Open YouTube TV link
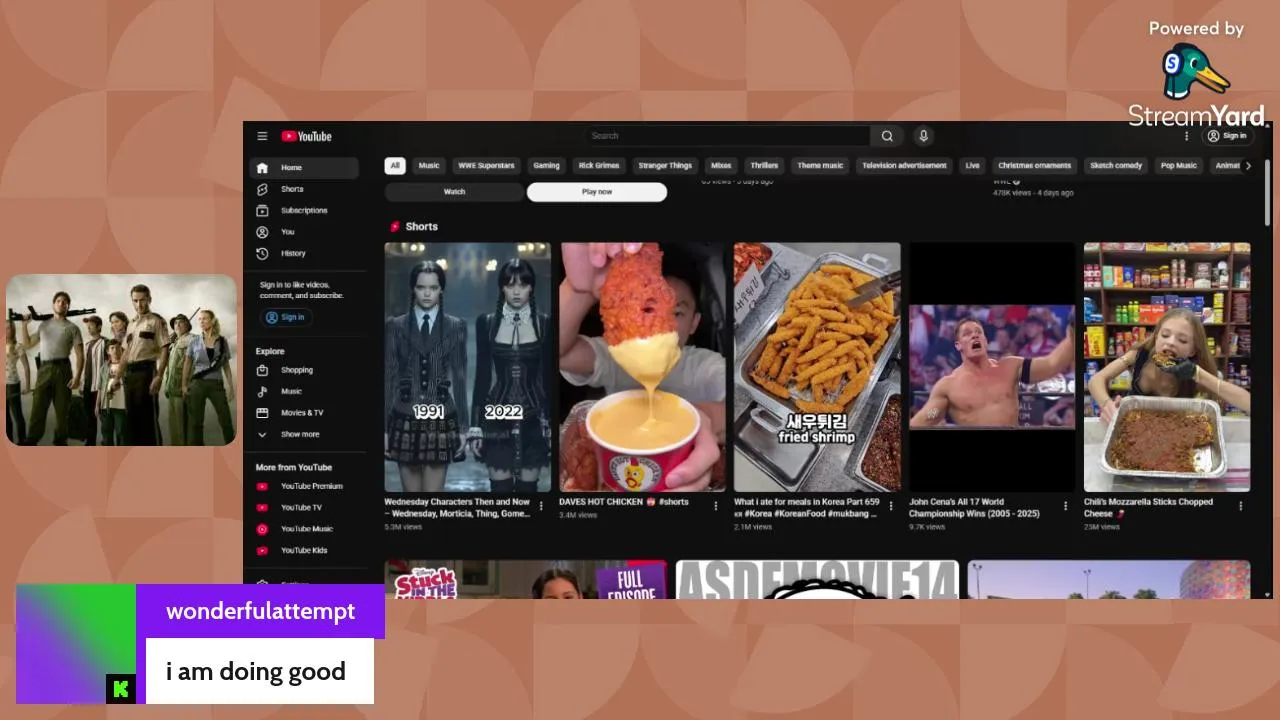Viewport: 1280px width, 720px height. [x=303, y=508]
